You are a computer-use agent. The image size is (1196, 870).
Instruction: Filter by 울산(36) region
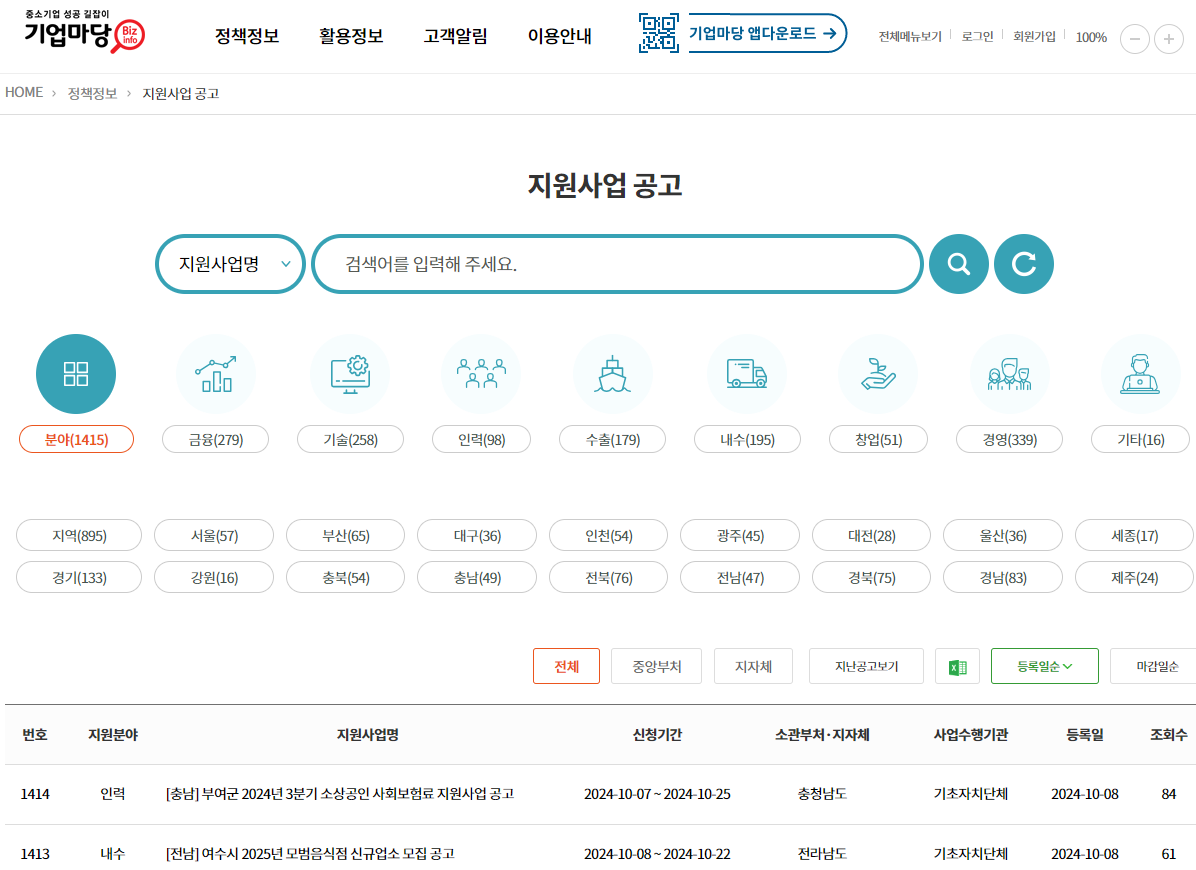pos(1003,535)
